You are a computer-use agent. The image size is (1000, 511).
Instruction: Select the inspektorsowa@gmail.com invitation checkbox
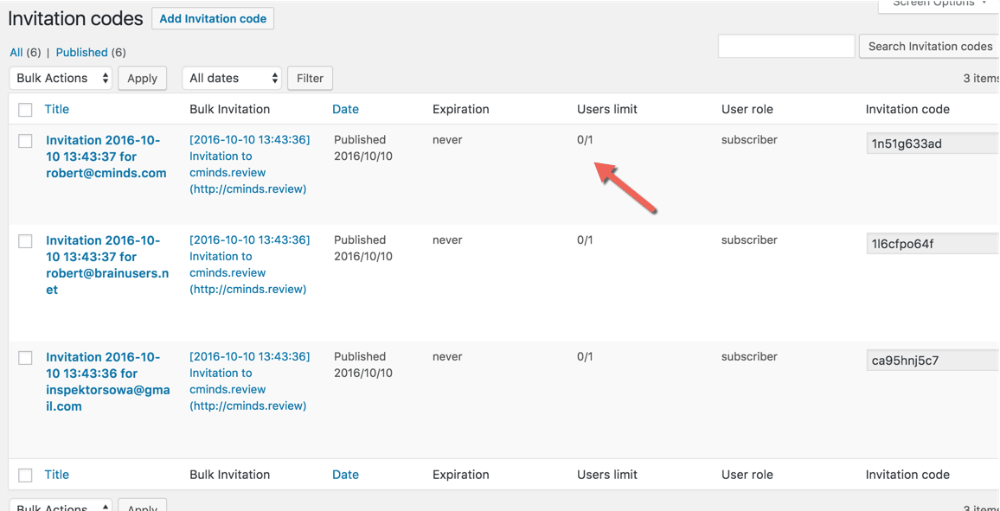pos(25,358)
